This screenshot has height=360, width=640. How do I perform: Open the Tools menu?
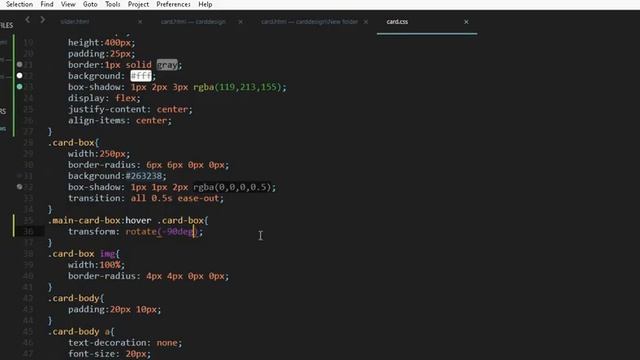pyautogui.click(x=112, y=4)
